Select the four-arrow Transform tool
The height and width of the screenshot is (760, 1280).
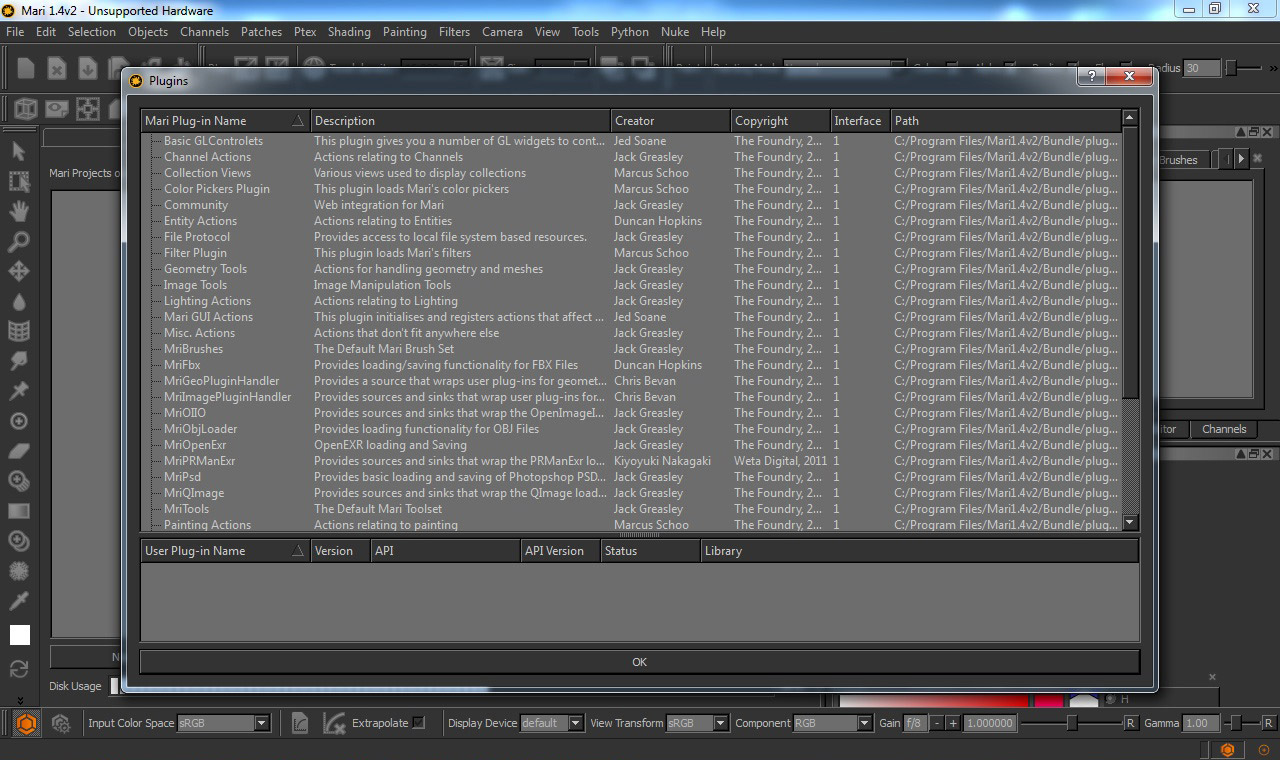[x=18, y=271]
